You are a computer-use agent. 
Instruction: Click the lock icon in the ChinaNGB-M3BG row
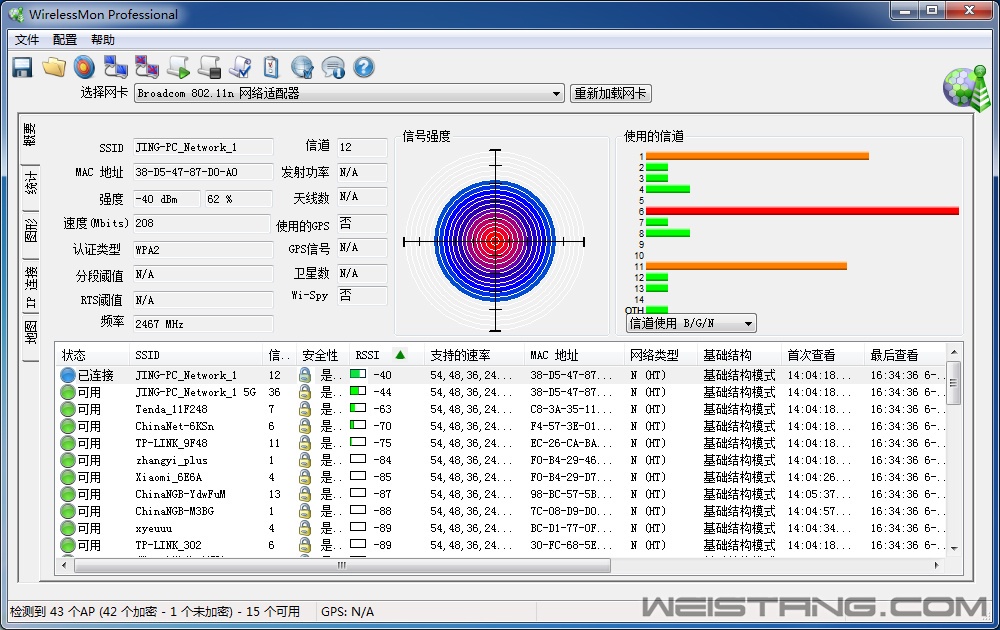(x=305, y=511)
